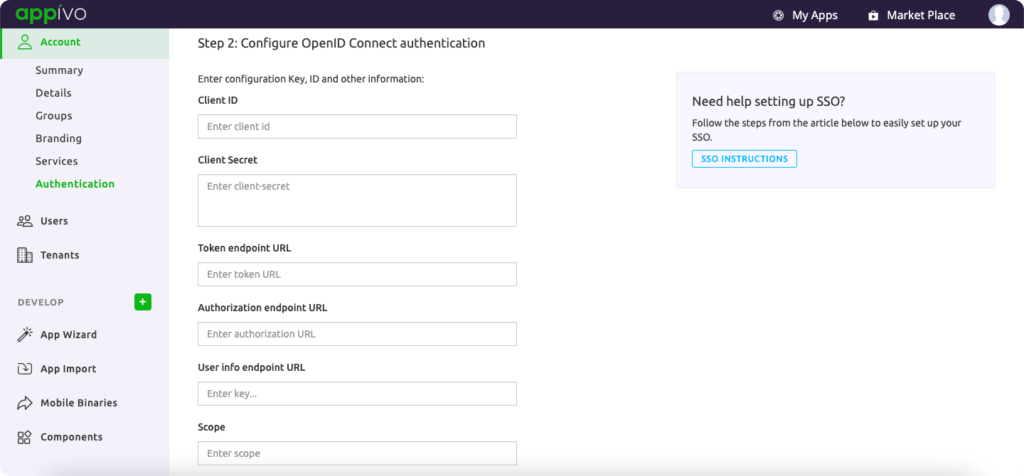Click the 'Client Secret' field label

pyautogui.click(x=228, y=160)
